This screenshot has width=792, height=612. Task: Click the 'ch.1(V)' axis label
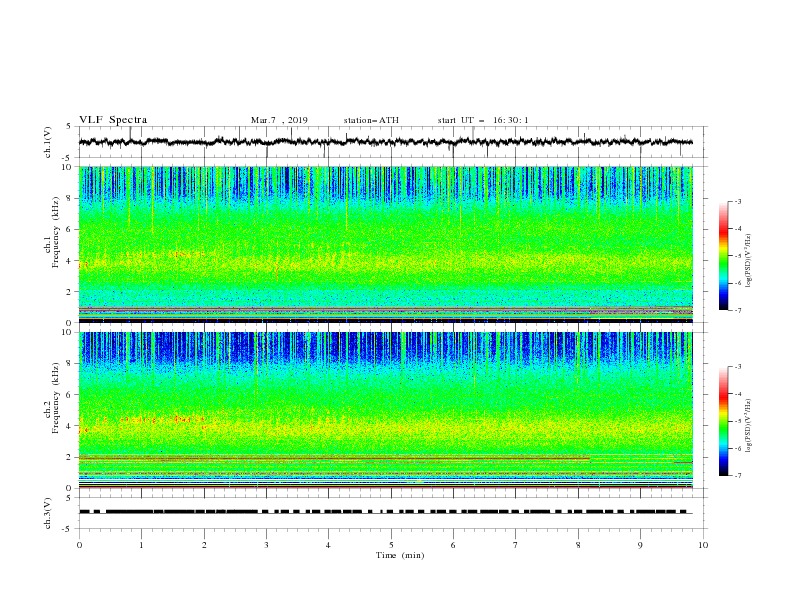click(x=48, y=142)
